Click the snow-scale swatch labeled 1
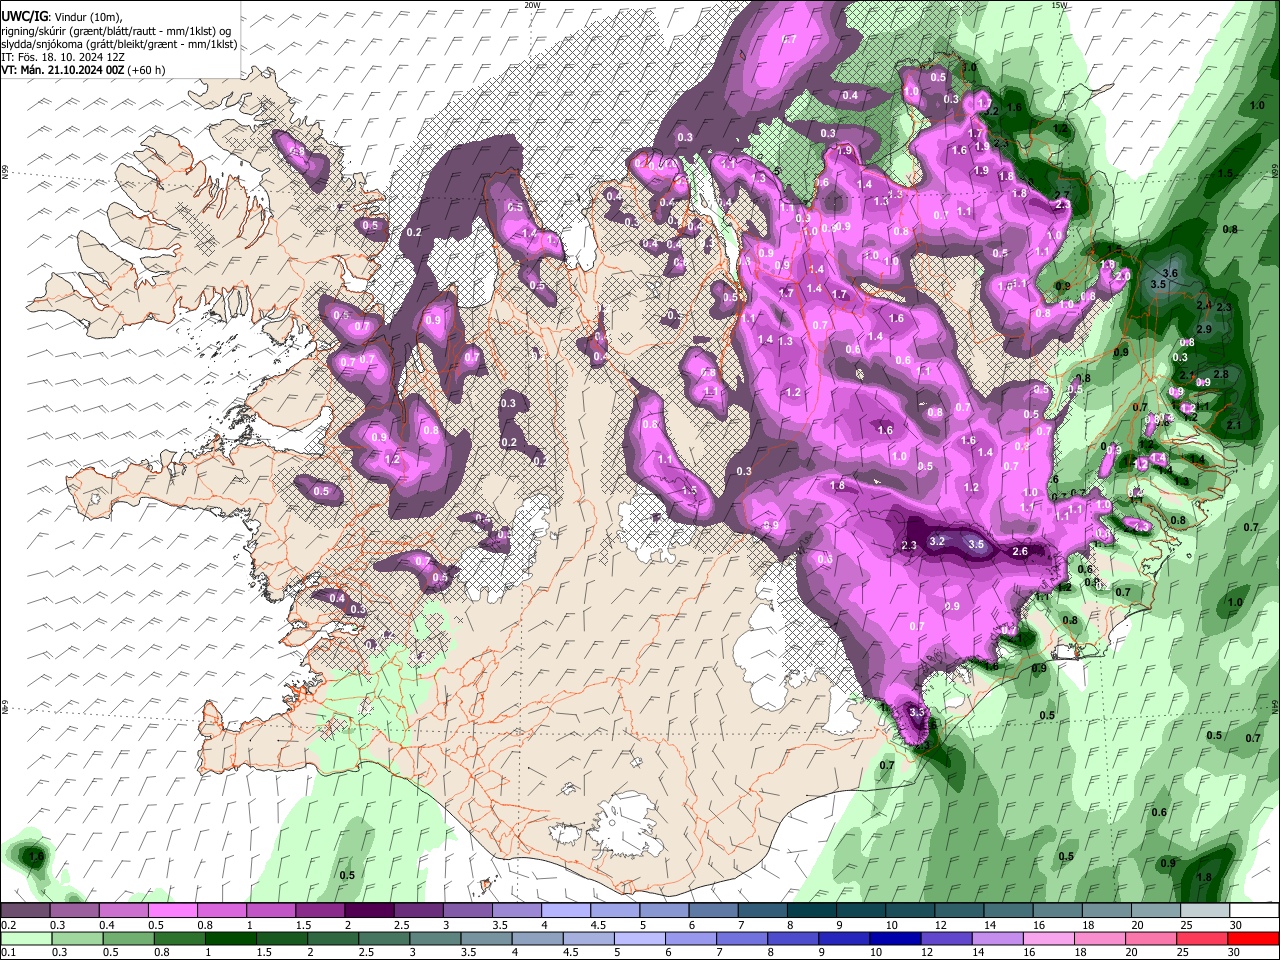 [x=270, y=911]
